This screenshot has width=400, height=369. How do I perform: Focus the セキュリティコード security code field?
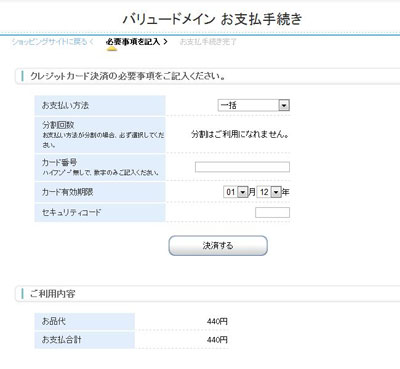coord(273,212)
